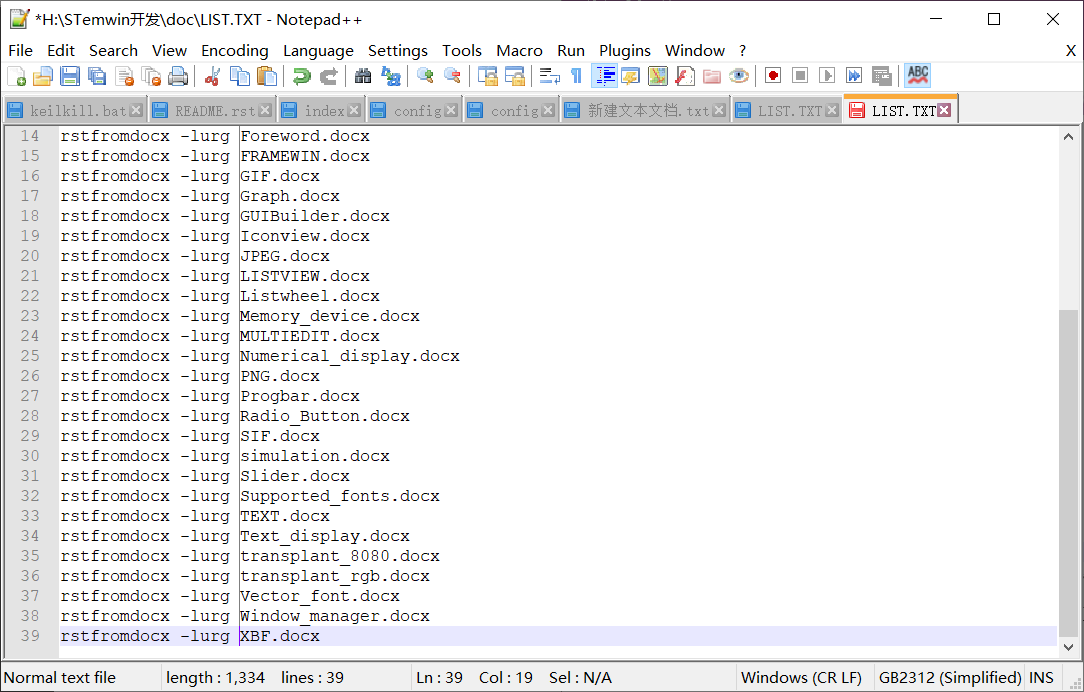Toggle Show All Characters pilcrow icon

pos(576,76)
